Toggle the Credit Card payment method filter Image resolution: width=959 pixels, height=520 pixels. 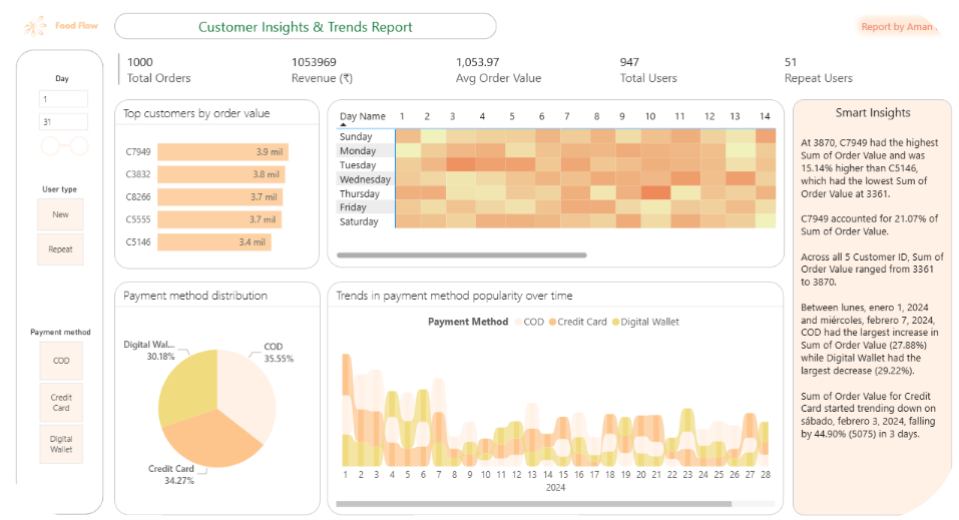[61, 402]
